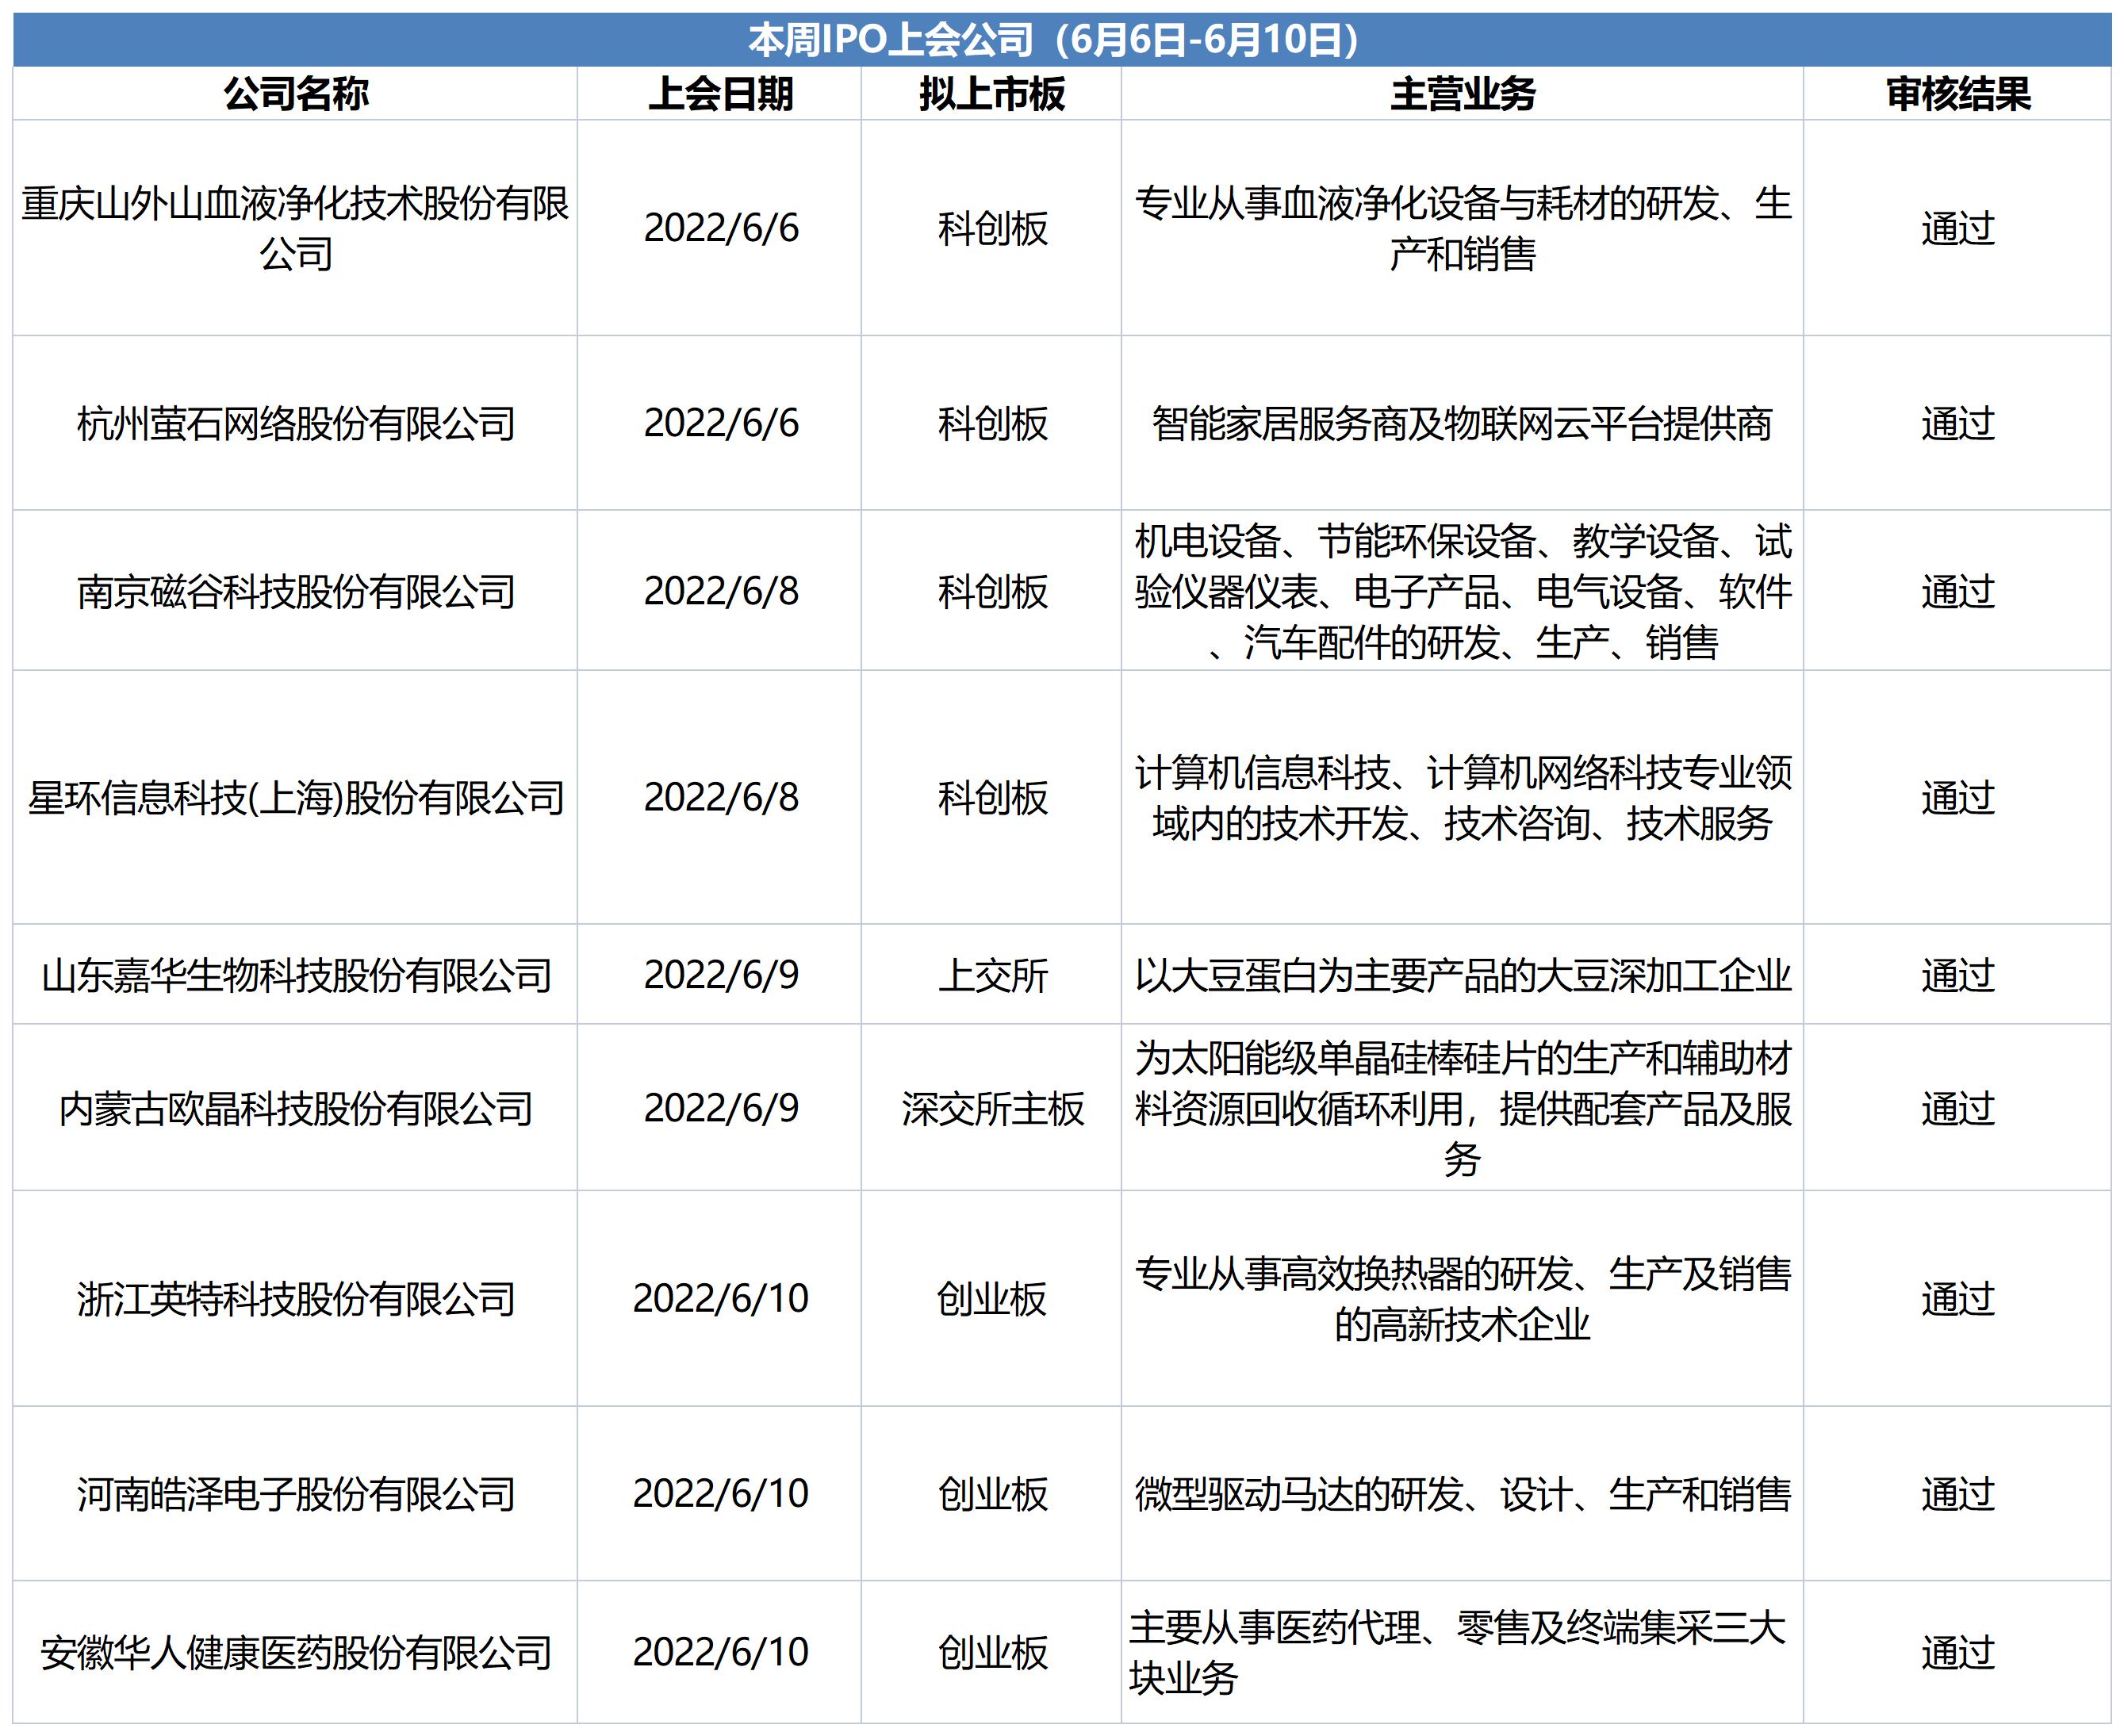
Task: Click 河南皓泽电子股份有限公司 cell
Action: pyautogui.click(x=296, y=1494)
